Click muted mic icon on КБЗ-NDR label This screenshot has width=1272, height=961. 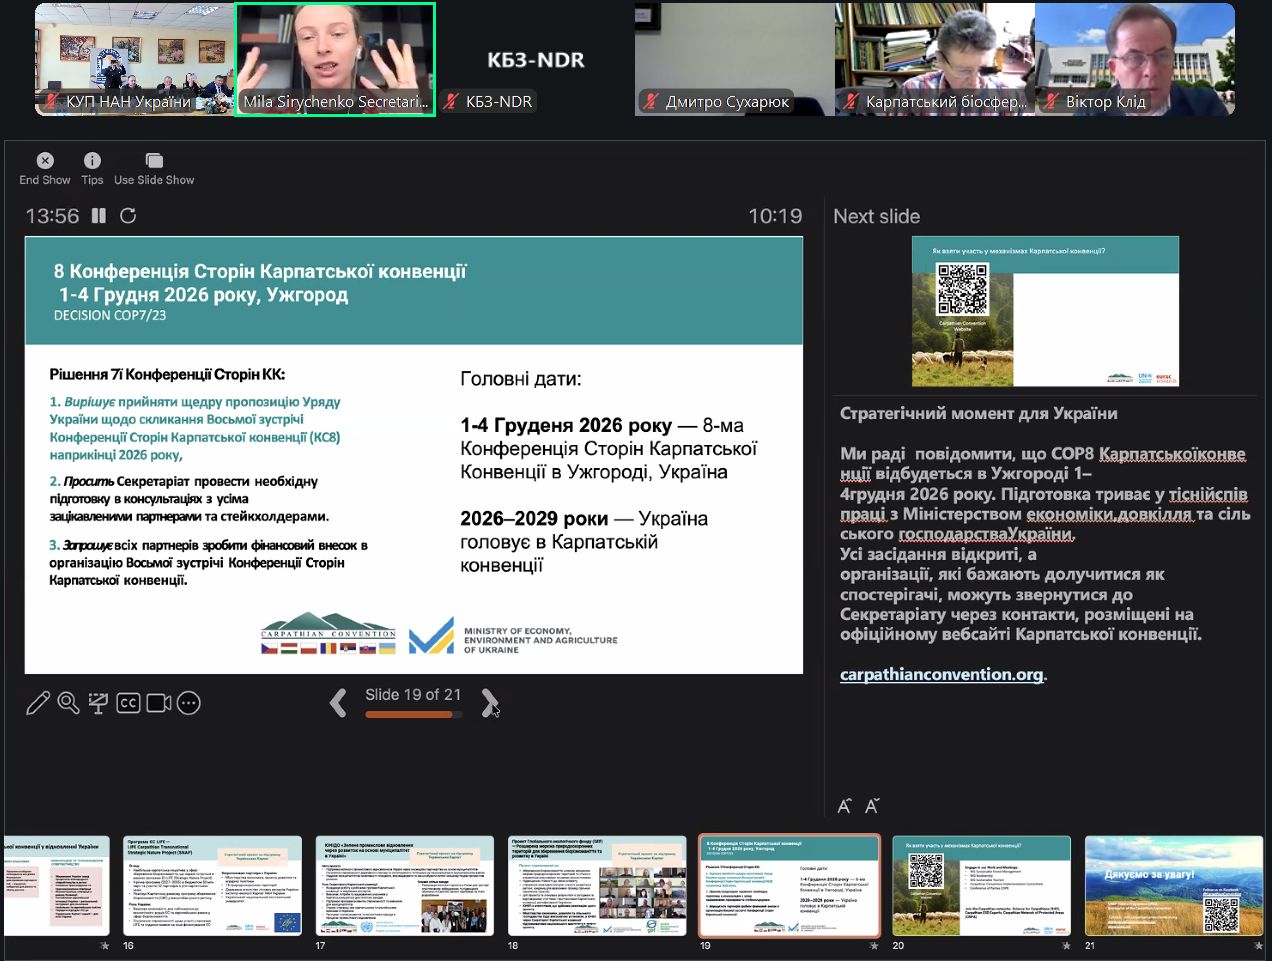[x=451, y=101]
